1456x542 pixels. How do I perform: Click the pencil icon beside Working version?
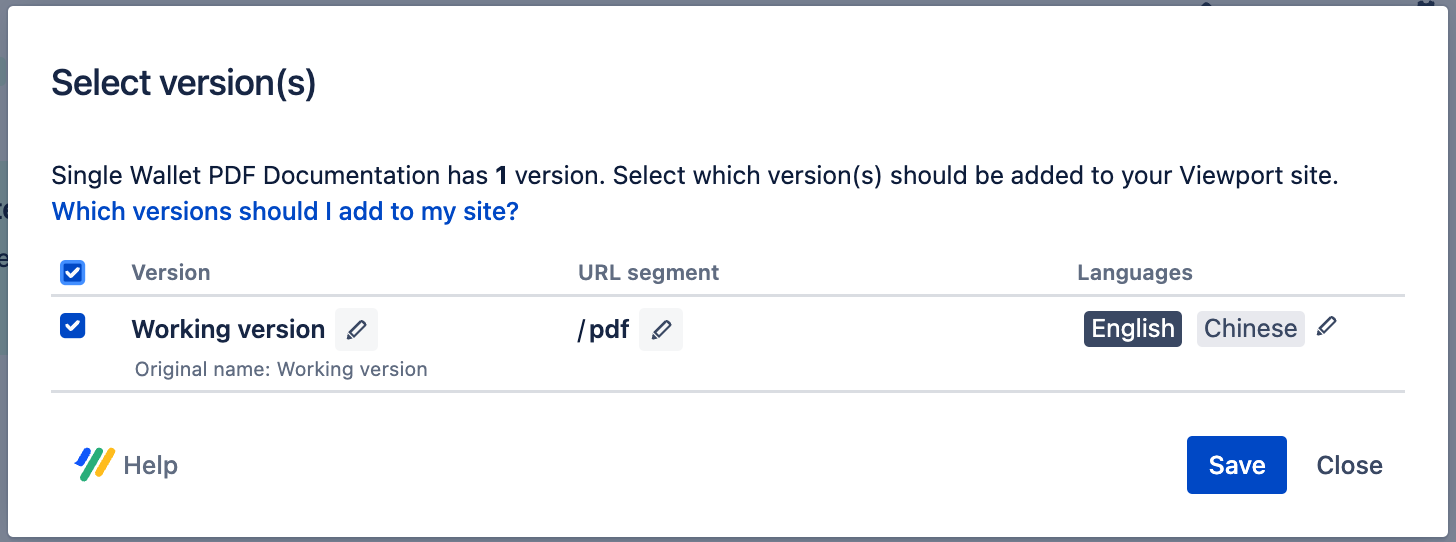coord(356,329)
